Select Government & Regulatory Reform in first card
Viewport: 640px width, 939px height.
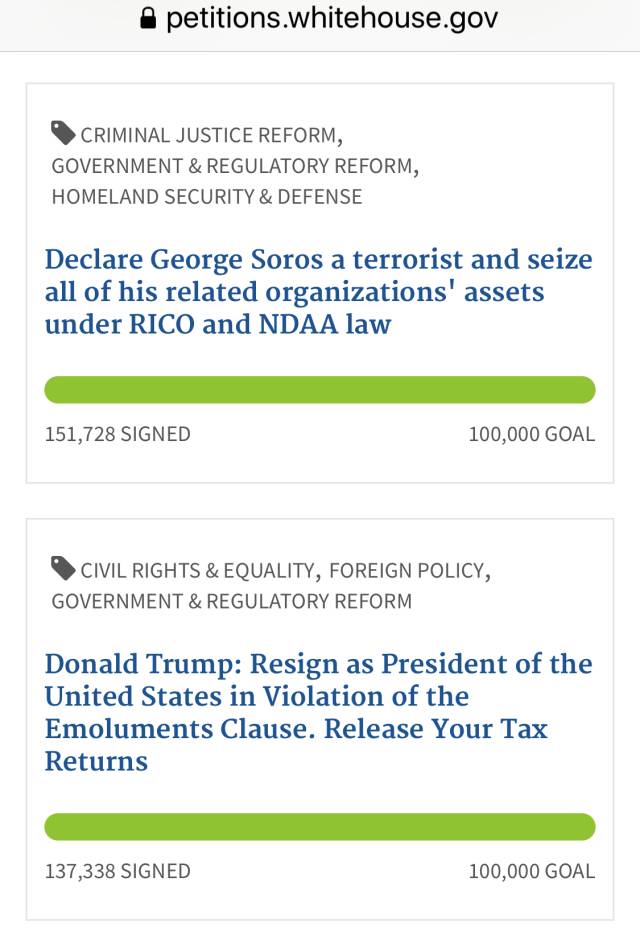point(232,166)
